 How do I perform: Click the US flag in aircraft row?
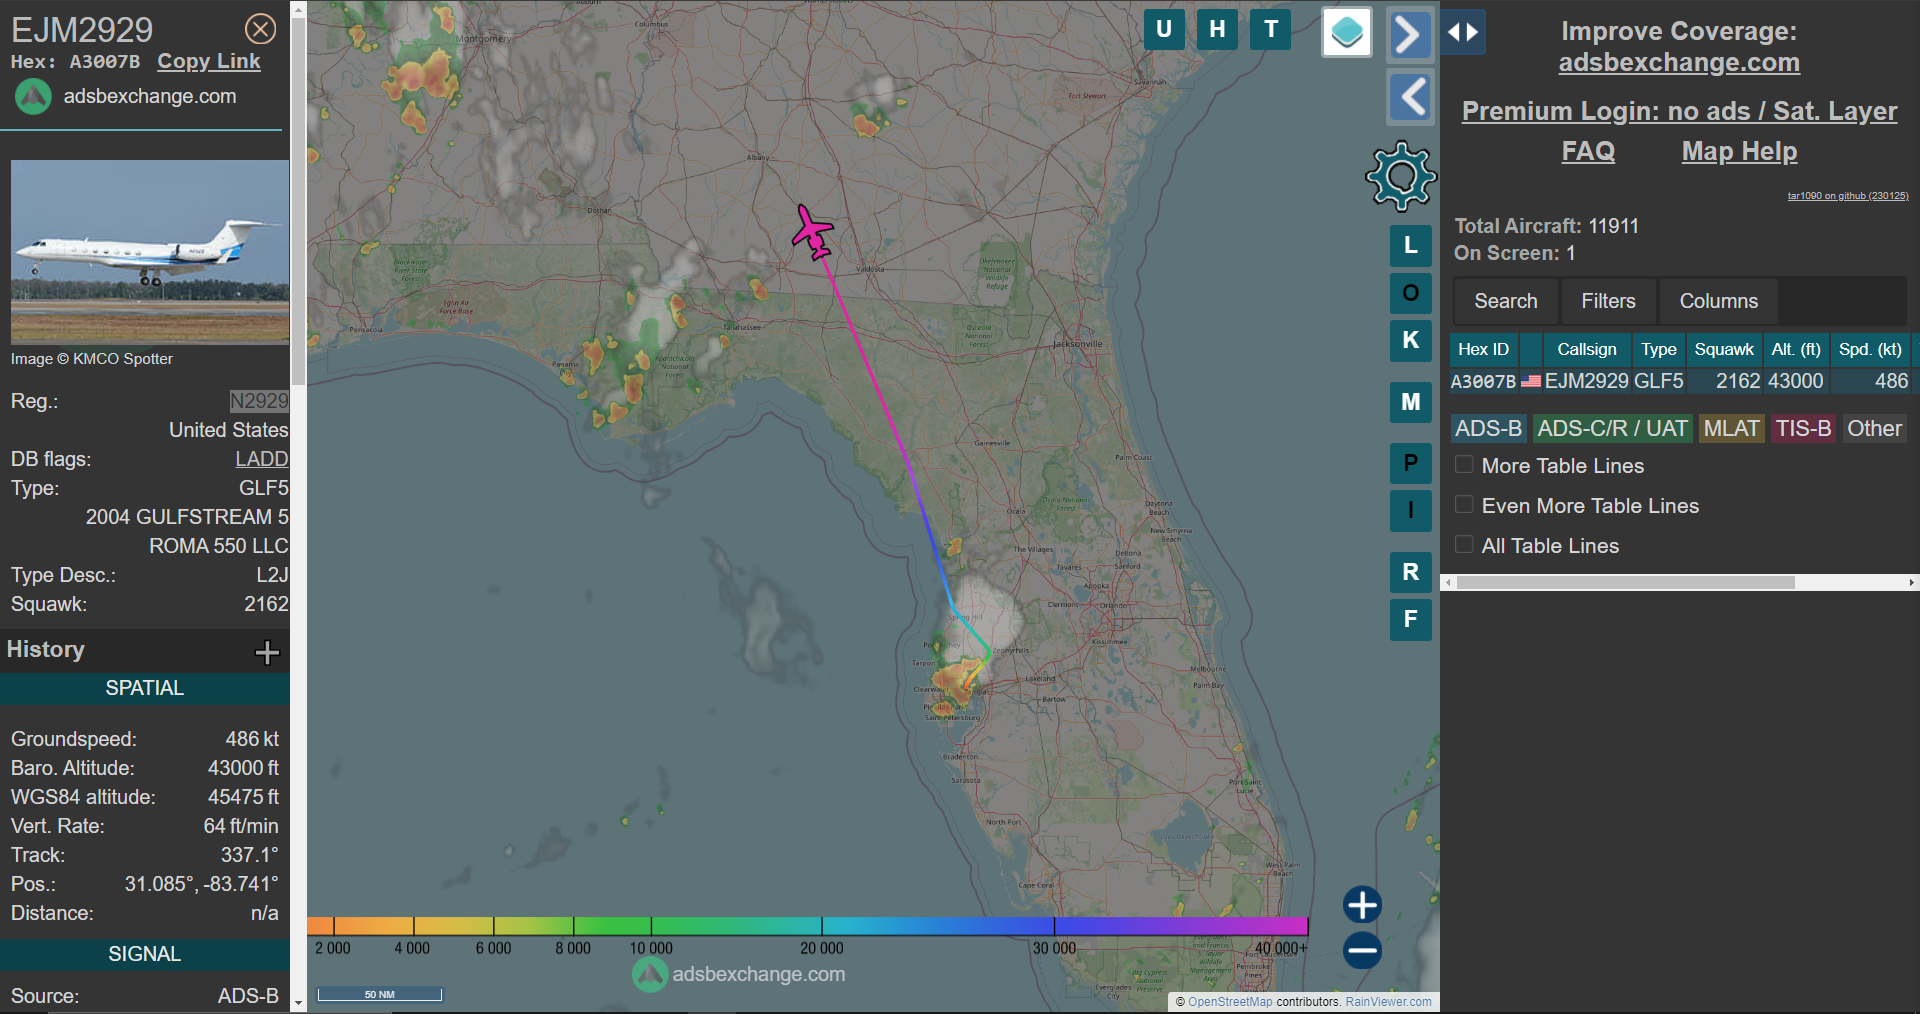point(1531,381)
